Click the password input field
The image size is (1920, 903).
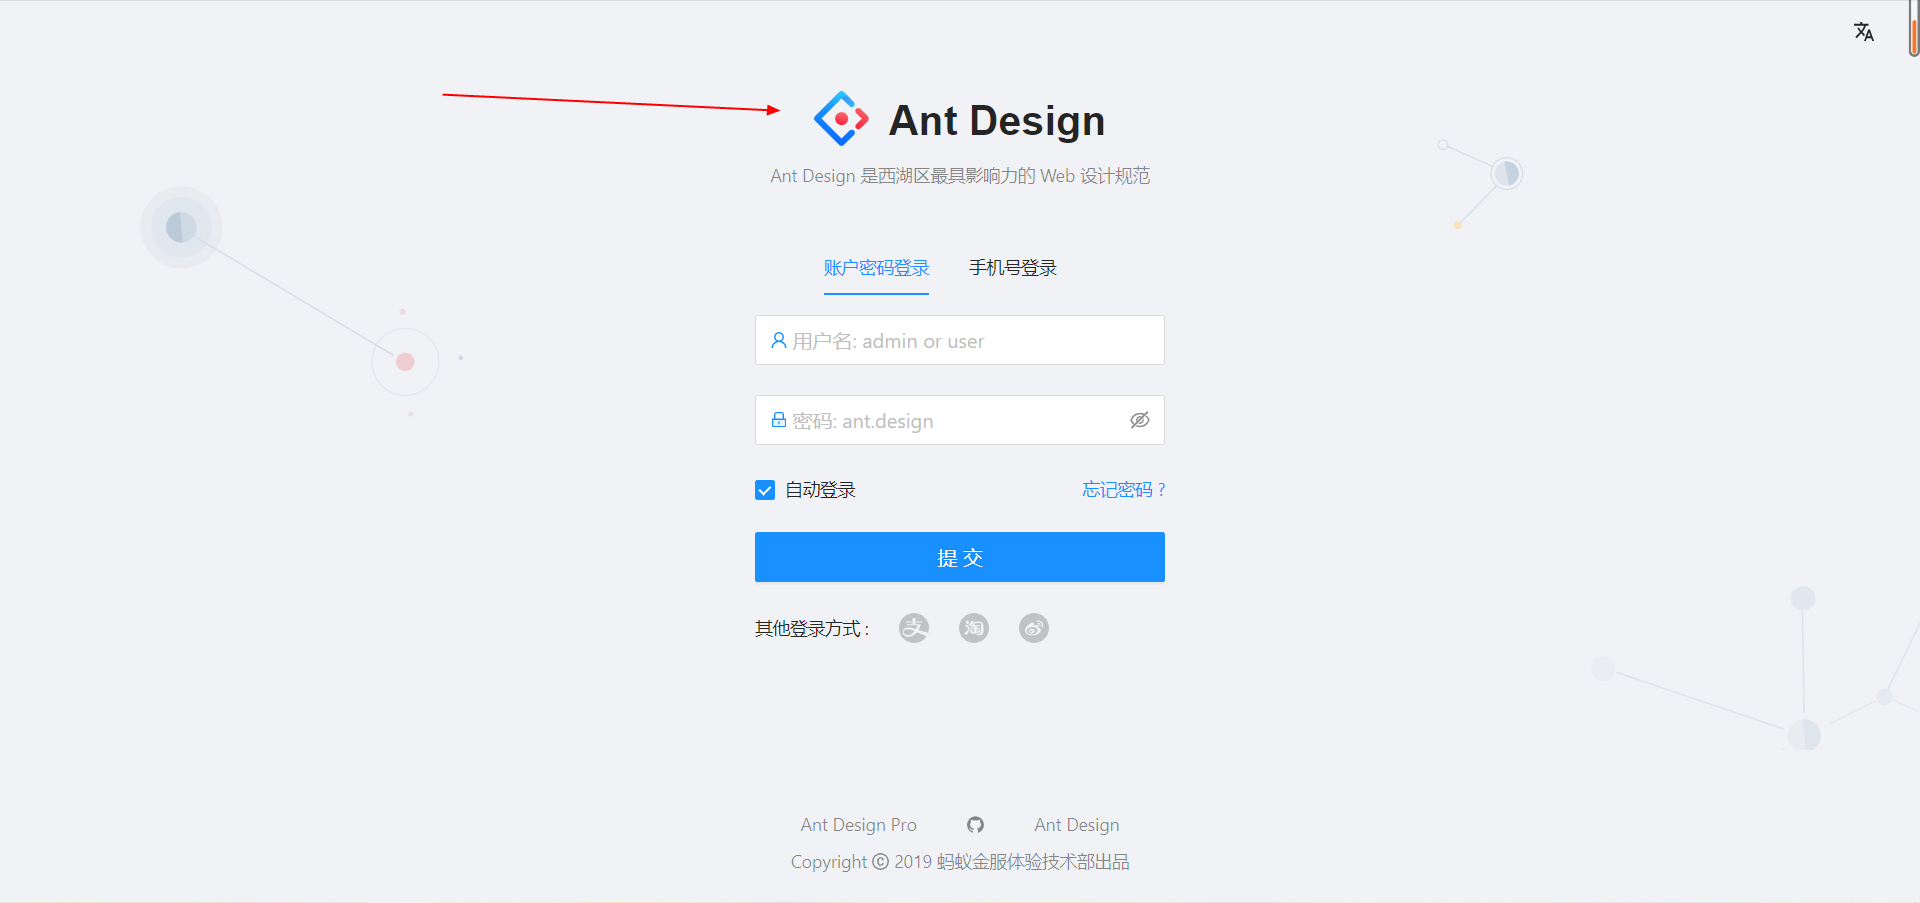tap(950, 420)
